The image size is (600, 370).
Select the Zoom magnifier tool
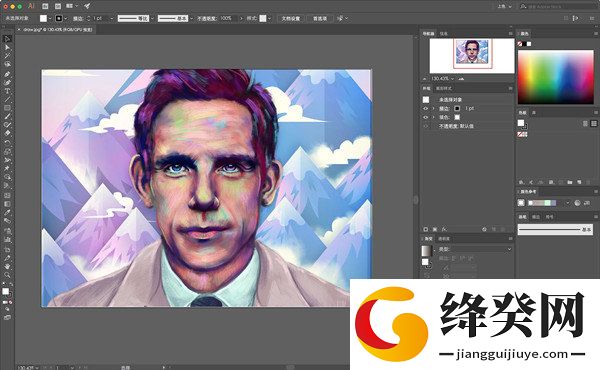click(7, 275)
